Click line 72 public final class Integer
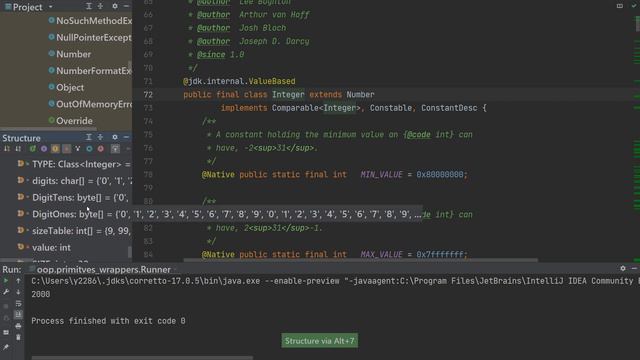The height and width of the screenshot is (360, 640). (279, 94)
